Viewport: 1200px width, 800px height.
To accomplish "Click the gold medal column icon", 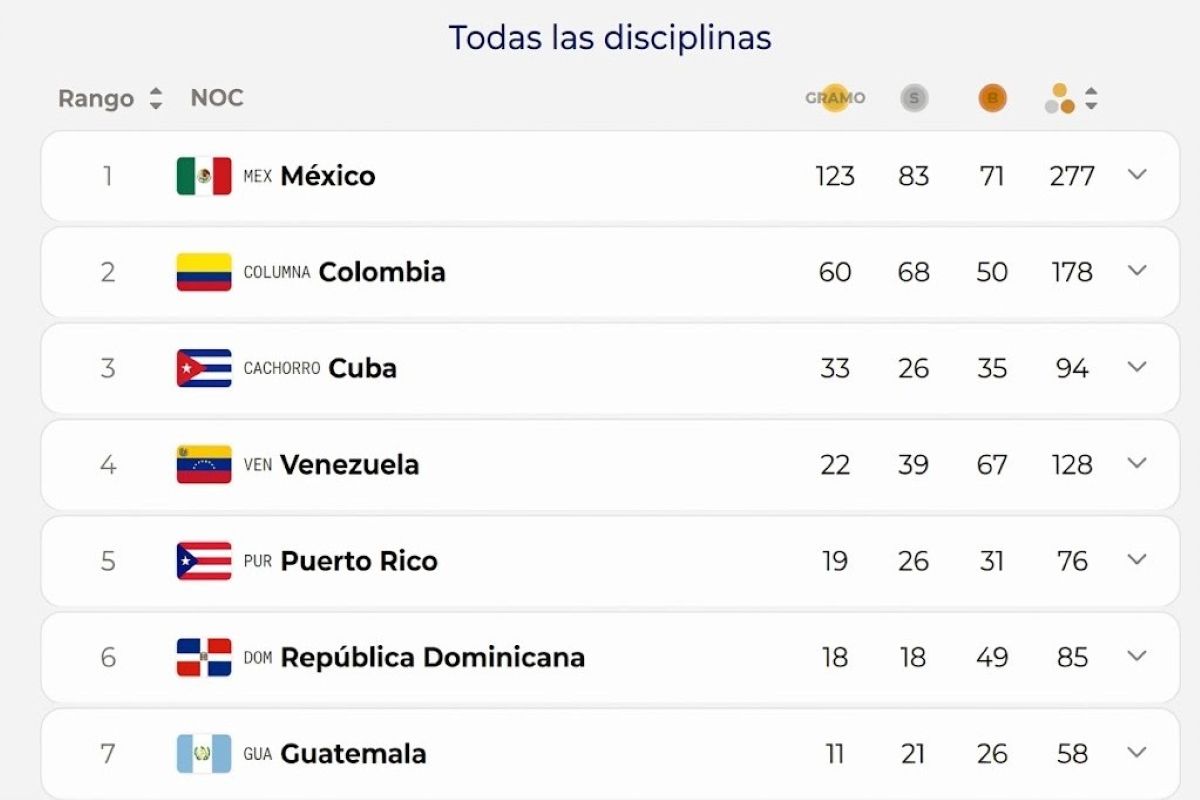I will tap(835, 98).
